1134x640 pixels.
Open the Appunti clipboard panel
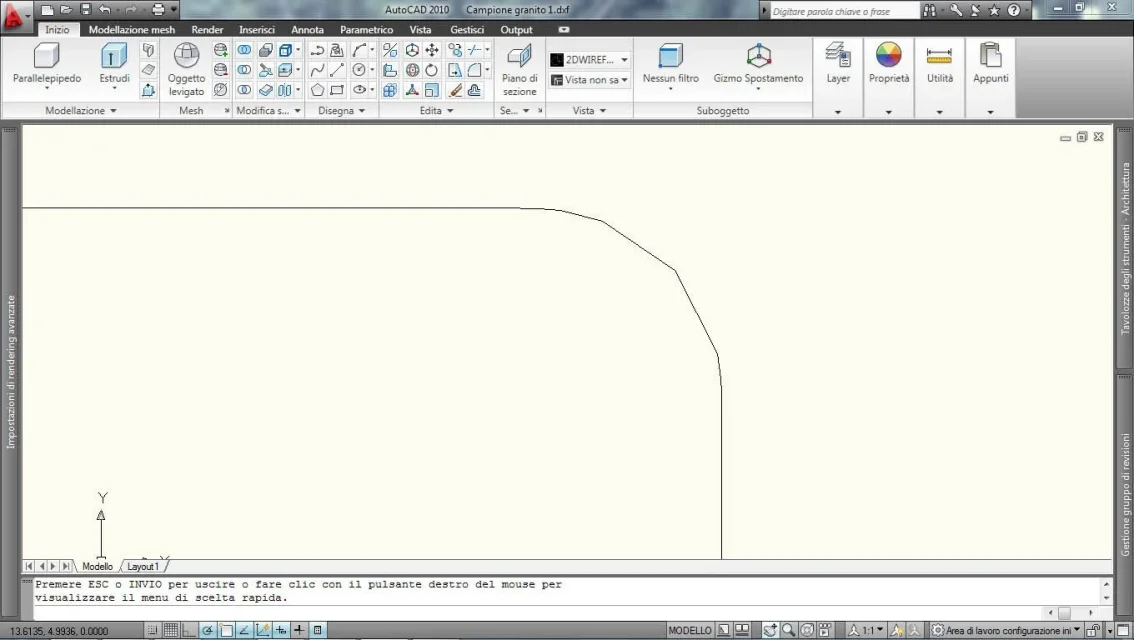990,64
